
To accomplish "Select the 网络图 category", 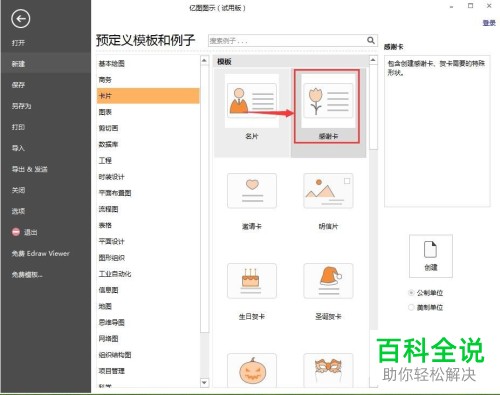I will [108, 339].
